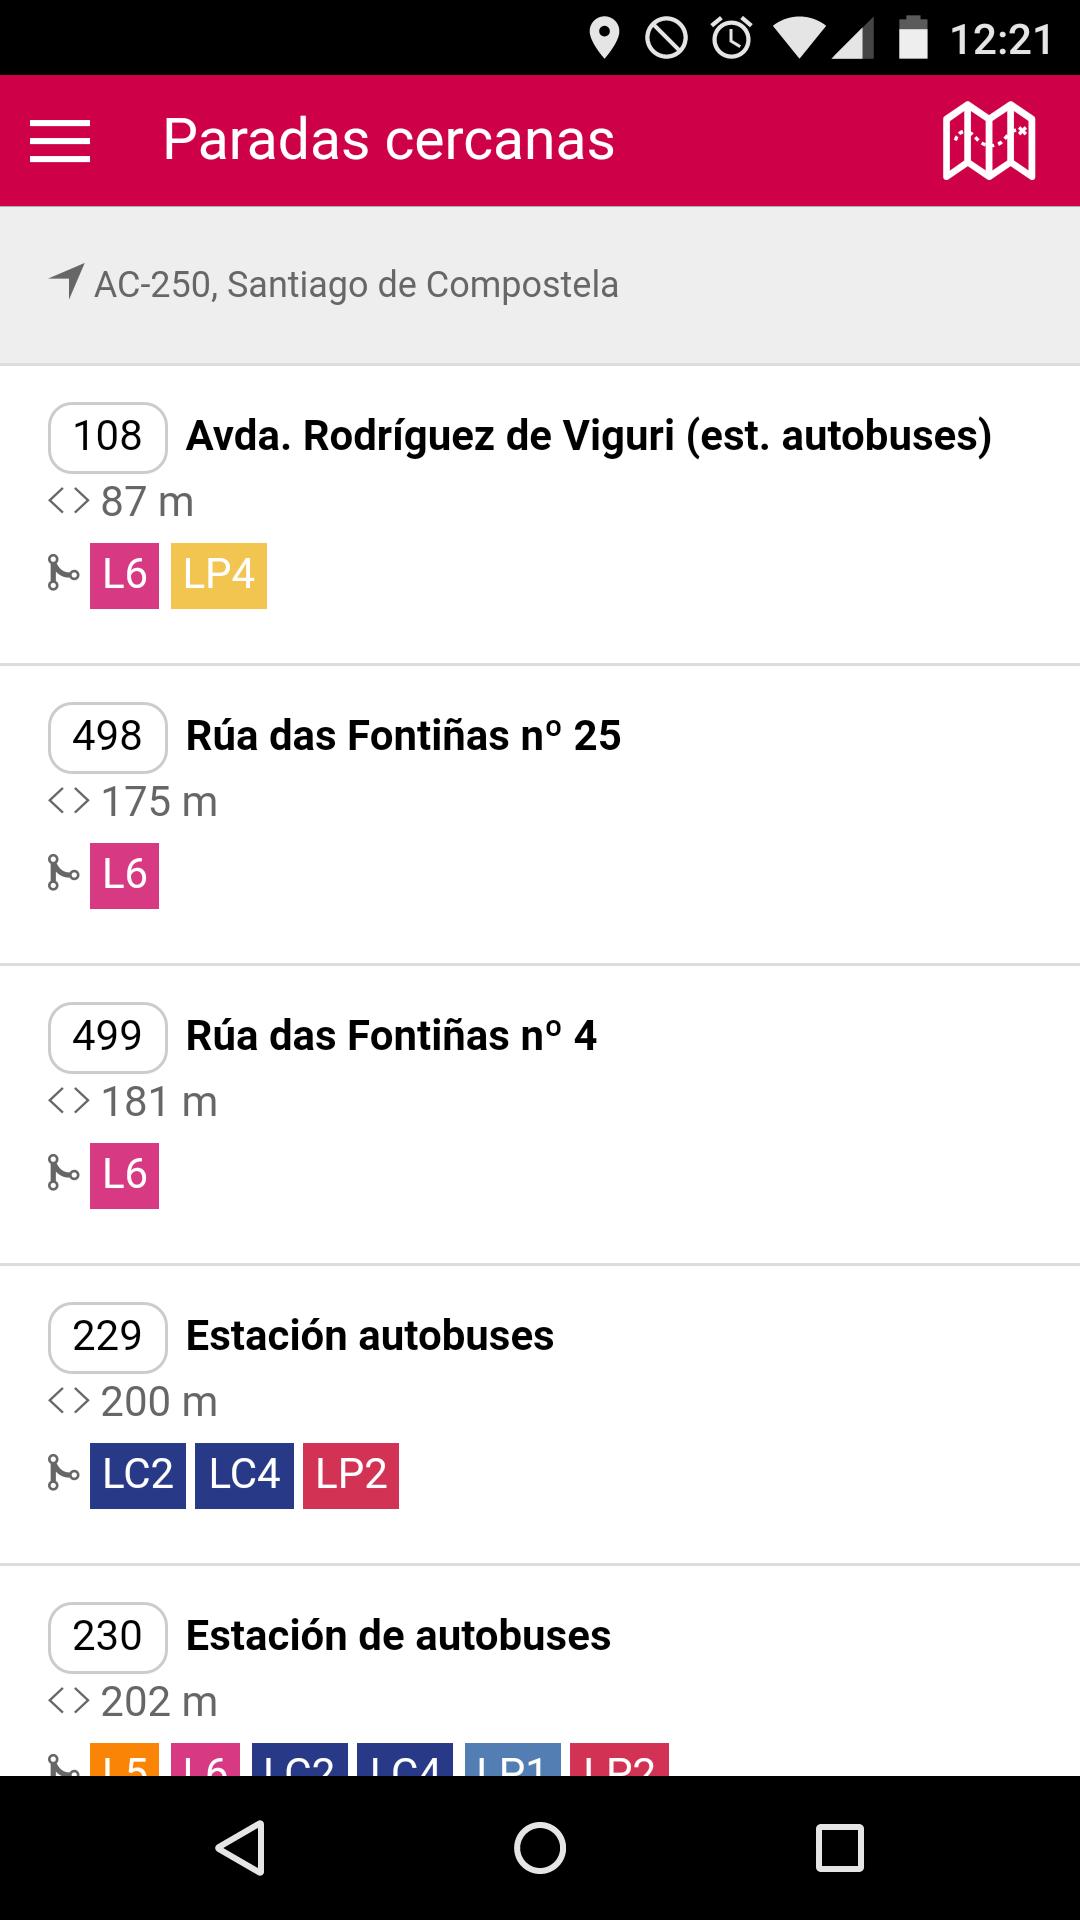Tap the LC4 line badge at stop 229
The image size is (1080, 1920).
pyautogui.click(x=244, y=1475)
